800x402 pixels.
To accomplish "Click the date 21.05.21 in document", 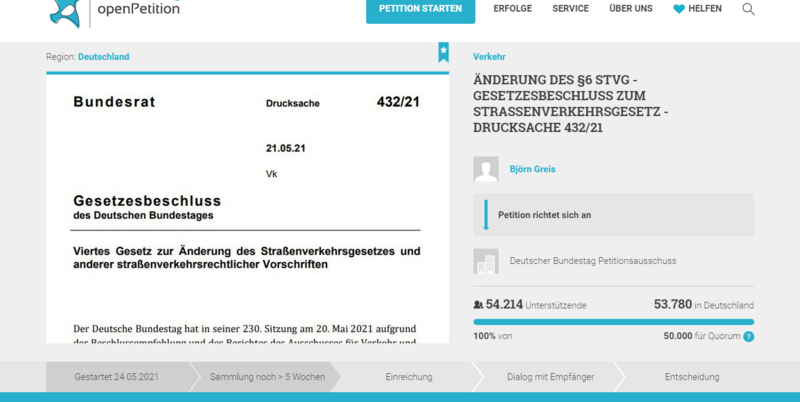I will [286, 148].
